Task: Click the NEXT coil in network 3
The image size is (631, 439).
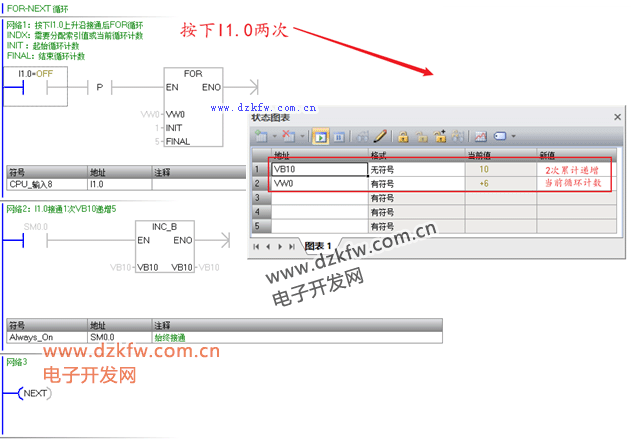Action: coord(36,393)
